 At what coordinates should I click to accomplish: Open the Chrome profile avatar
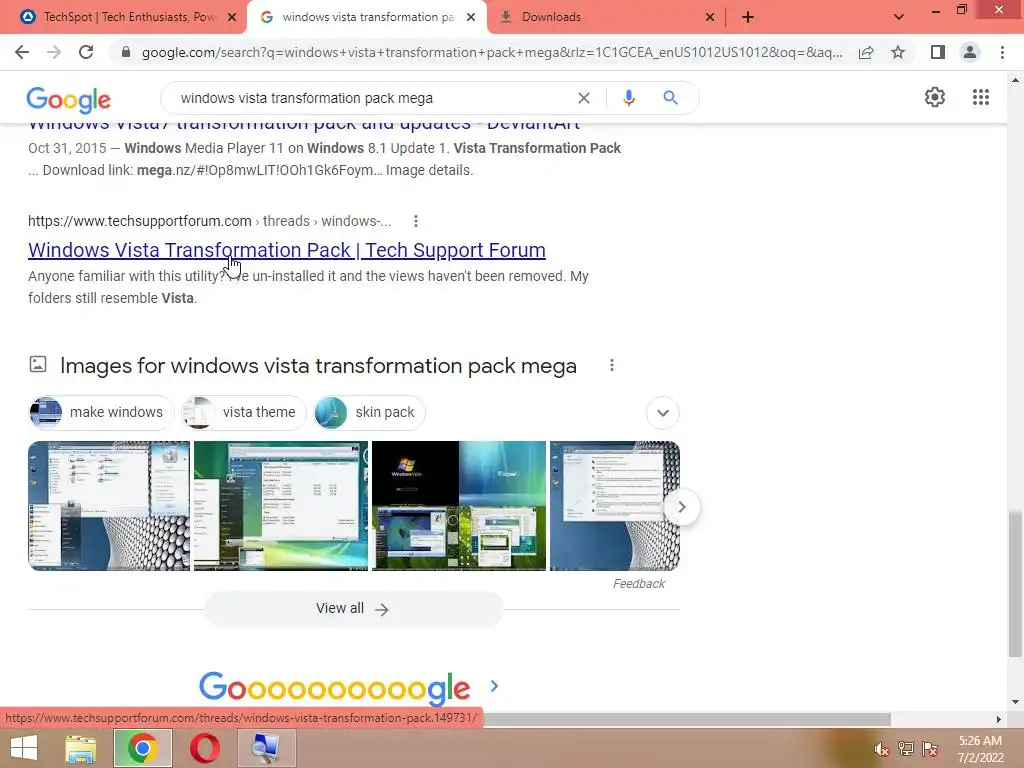(x=970, y=52)
